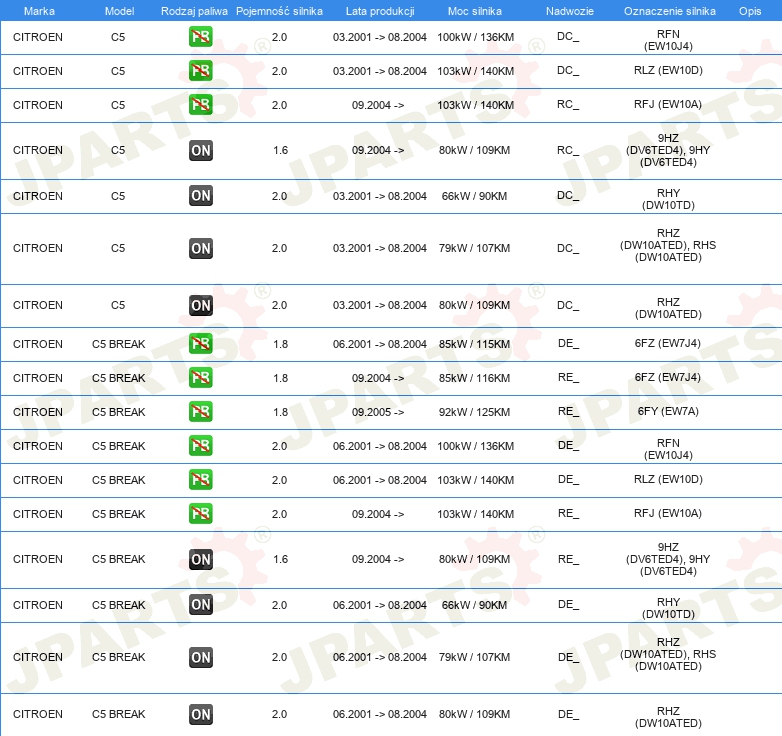
Task: Select the C5 BREAK row's RFN (EW10J4) engine code
Action: pos(668,449)
